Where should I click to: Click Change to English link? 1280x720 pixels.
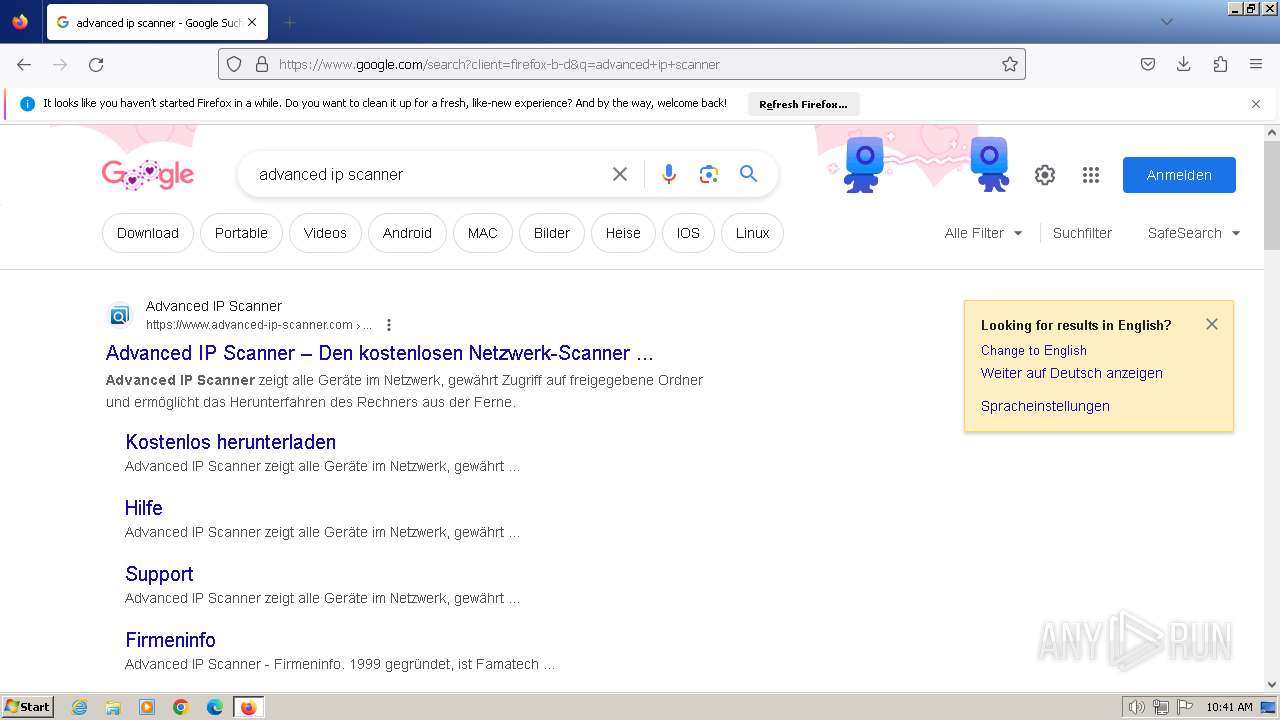pyautogui.click(x=1033, y=350)
